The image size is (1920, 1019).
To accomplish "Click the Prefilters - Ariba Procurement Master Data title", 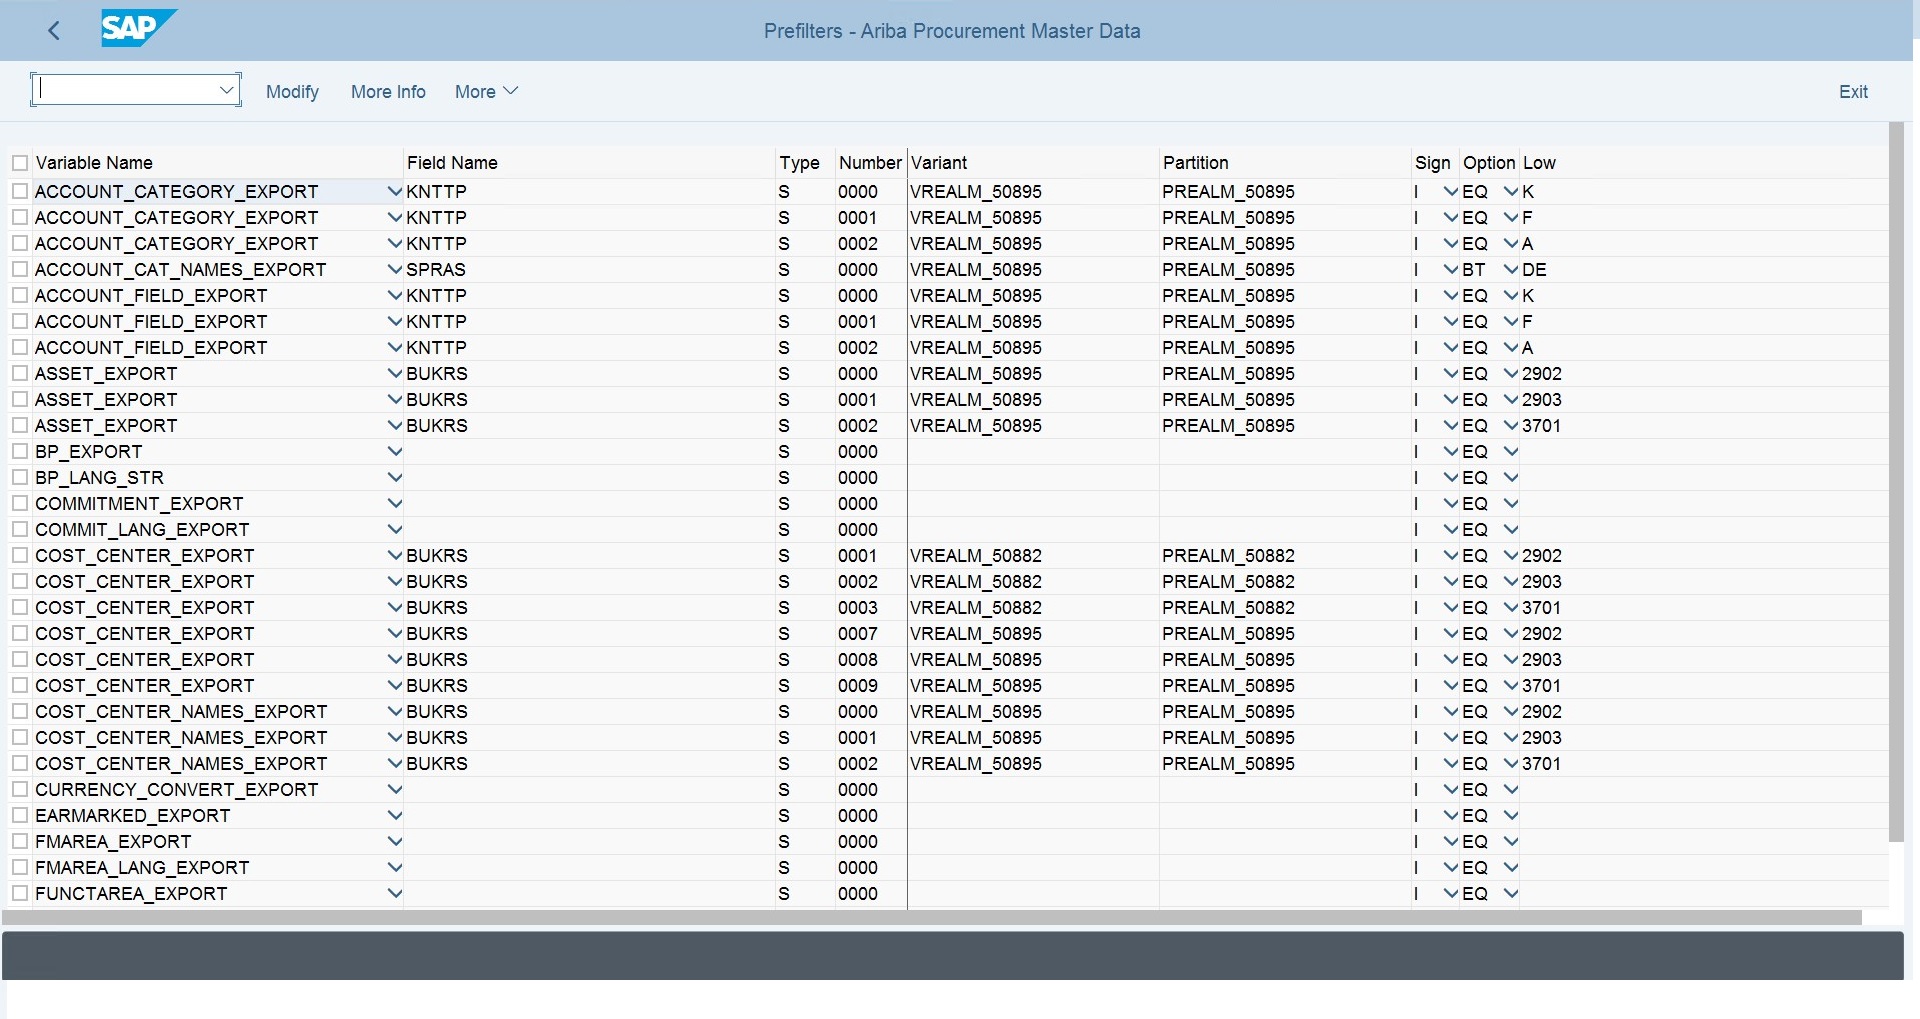I will pos(952,31).
